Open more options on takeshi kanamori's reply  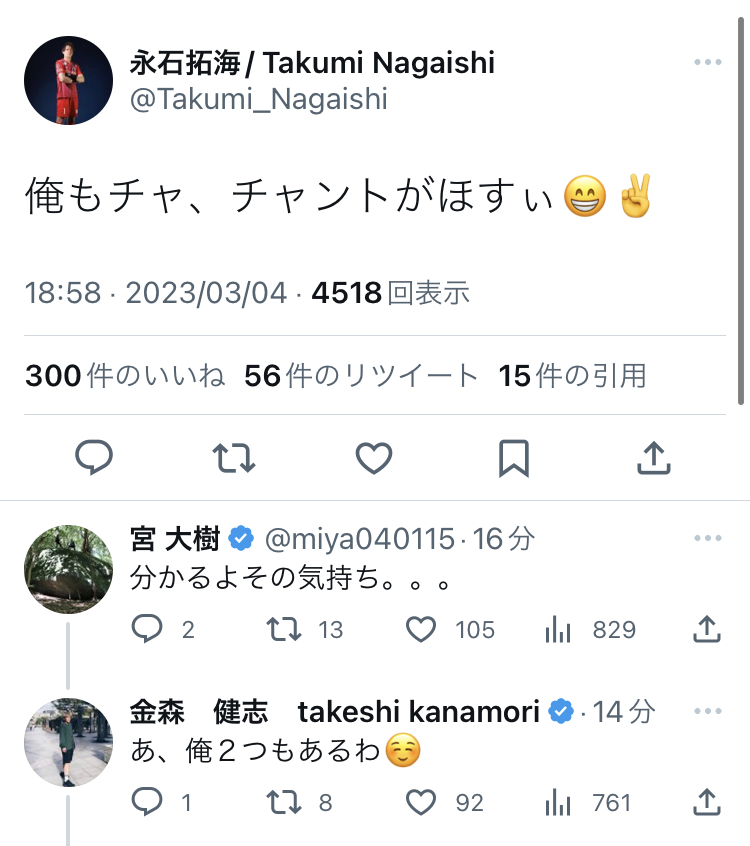pos(707,711)
